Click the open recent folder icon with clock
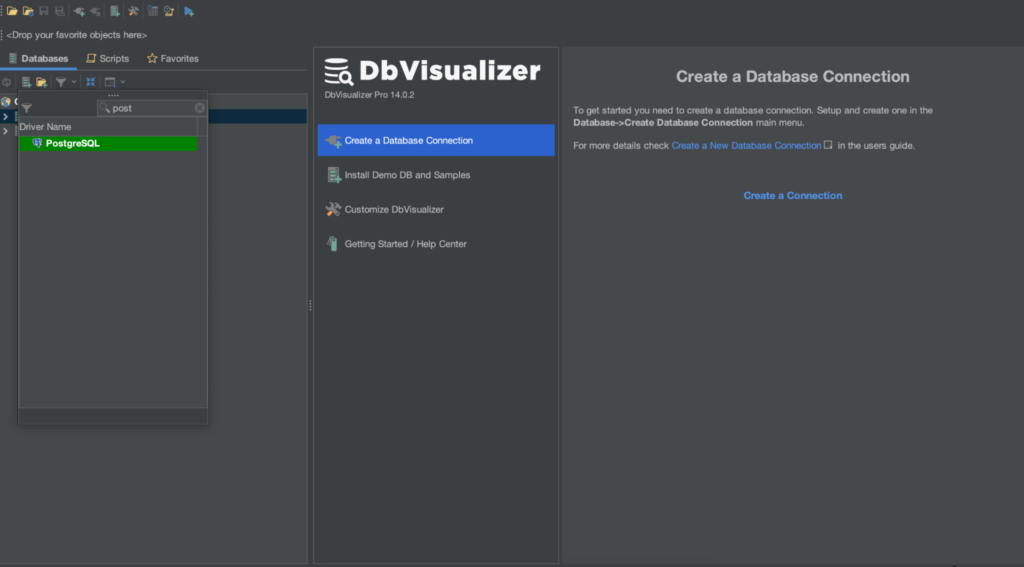 (x=28, y=11)
